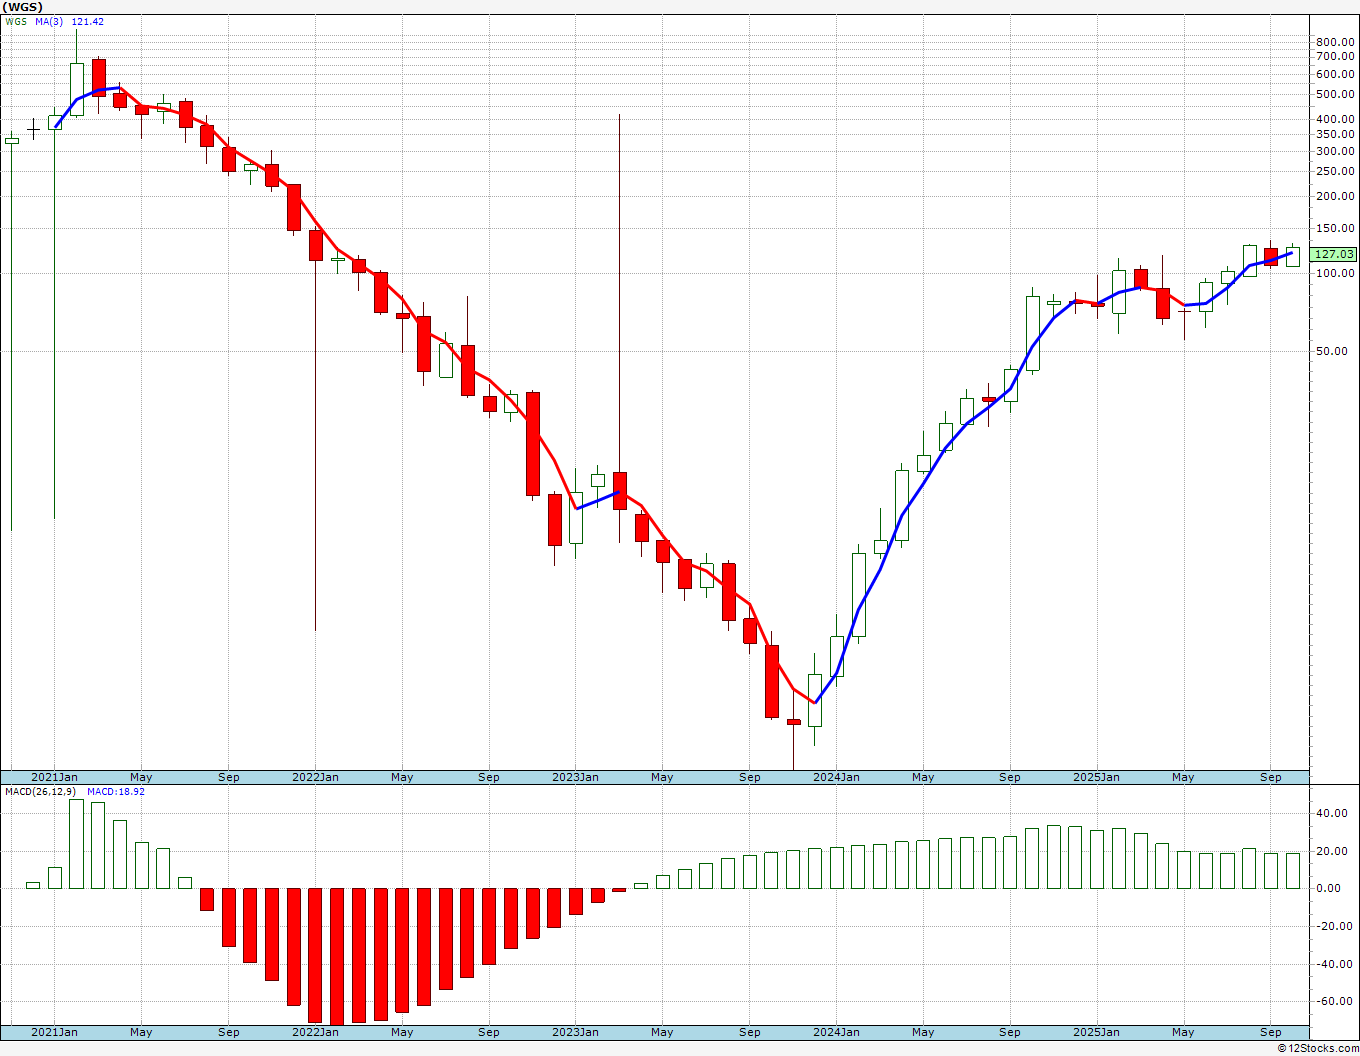
Task: Click the 2025Jan marker on price time axis
Action: click(1097, 777)
